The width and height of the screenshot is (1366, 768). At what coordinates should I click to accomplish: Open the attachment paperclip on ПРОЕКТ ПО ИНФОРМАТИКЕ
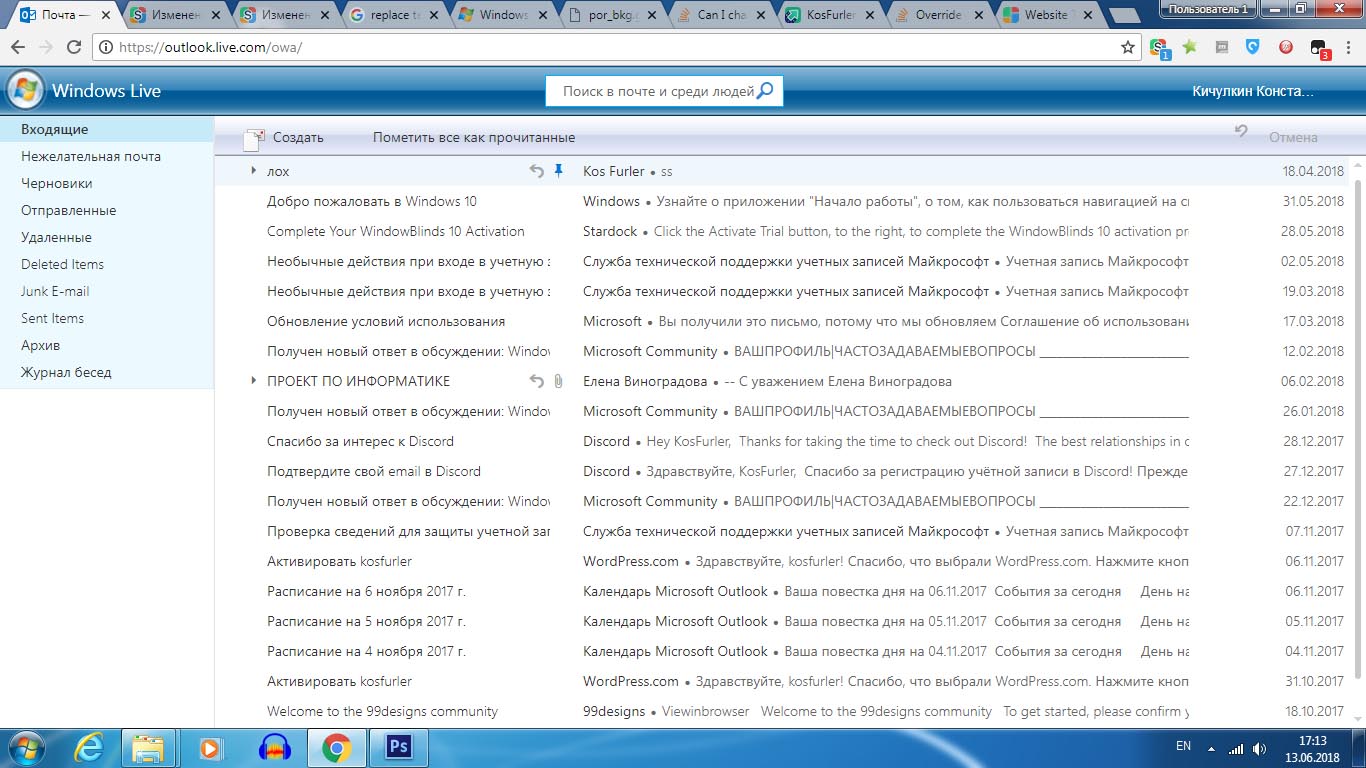pos(558,381)
